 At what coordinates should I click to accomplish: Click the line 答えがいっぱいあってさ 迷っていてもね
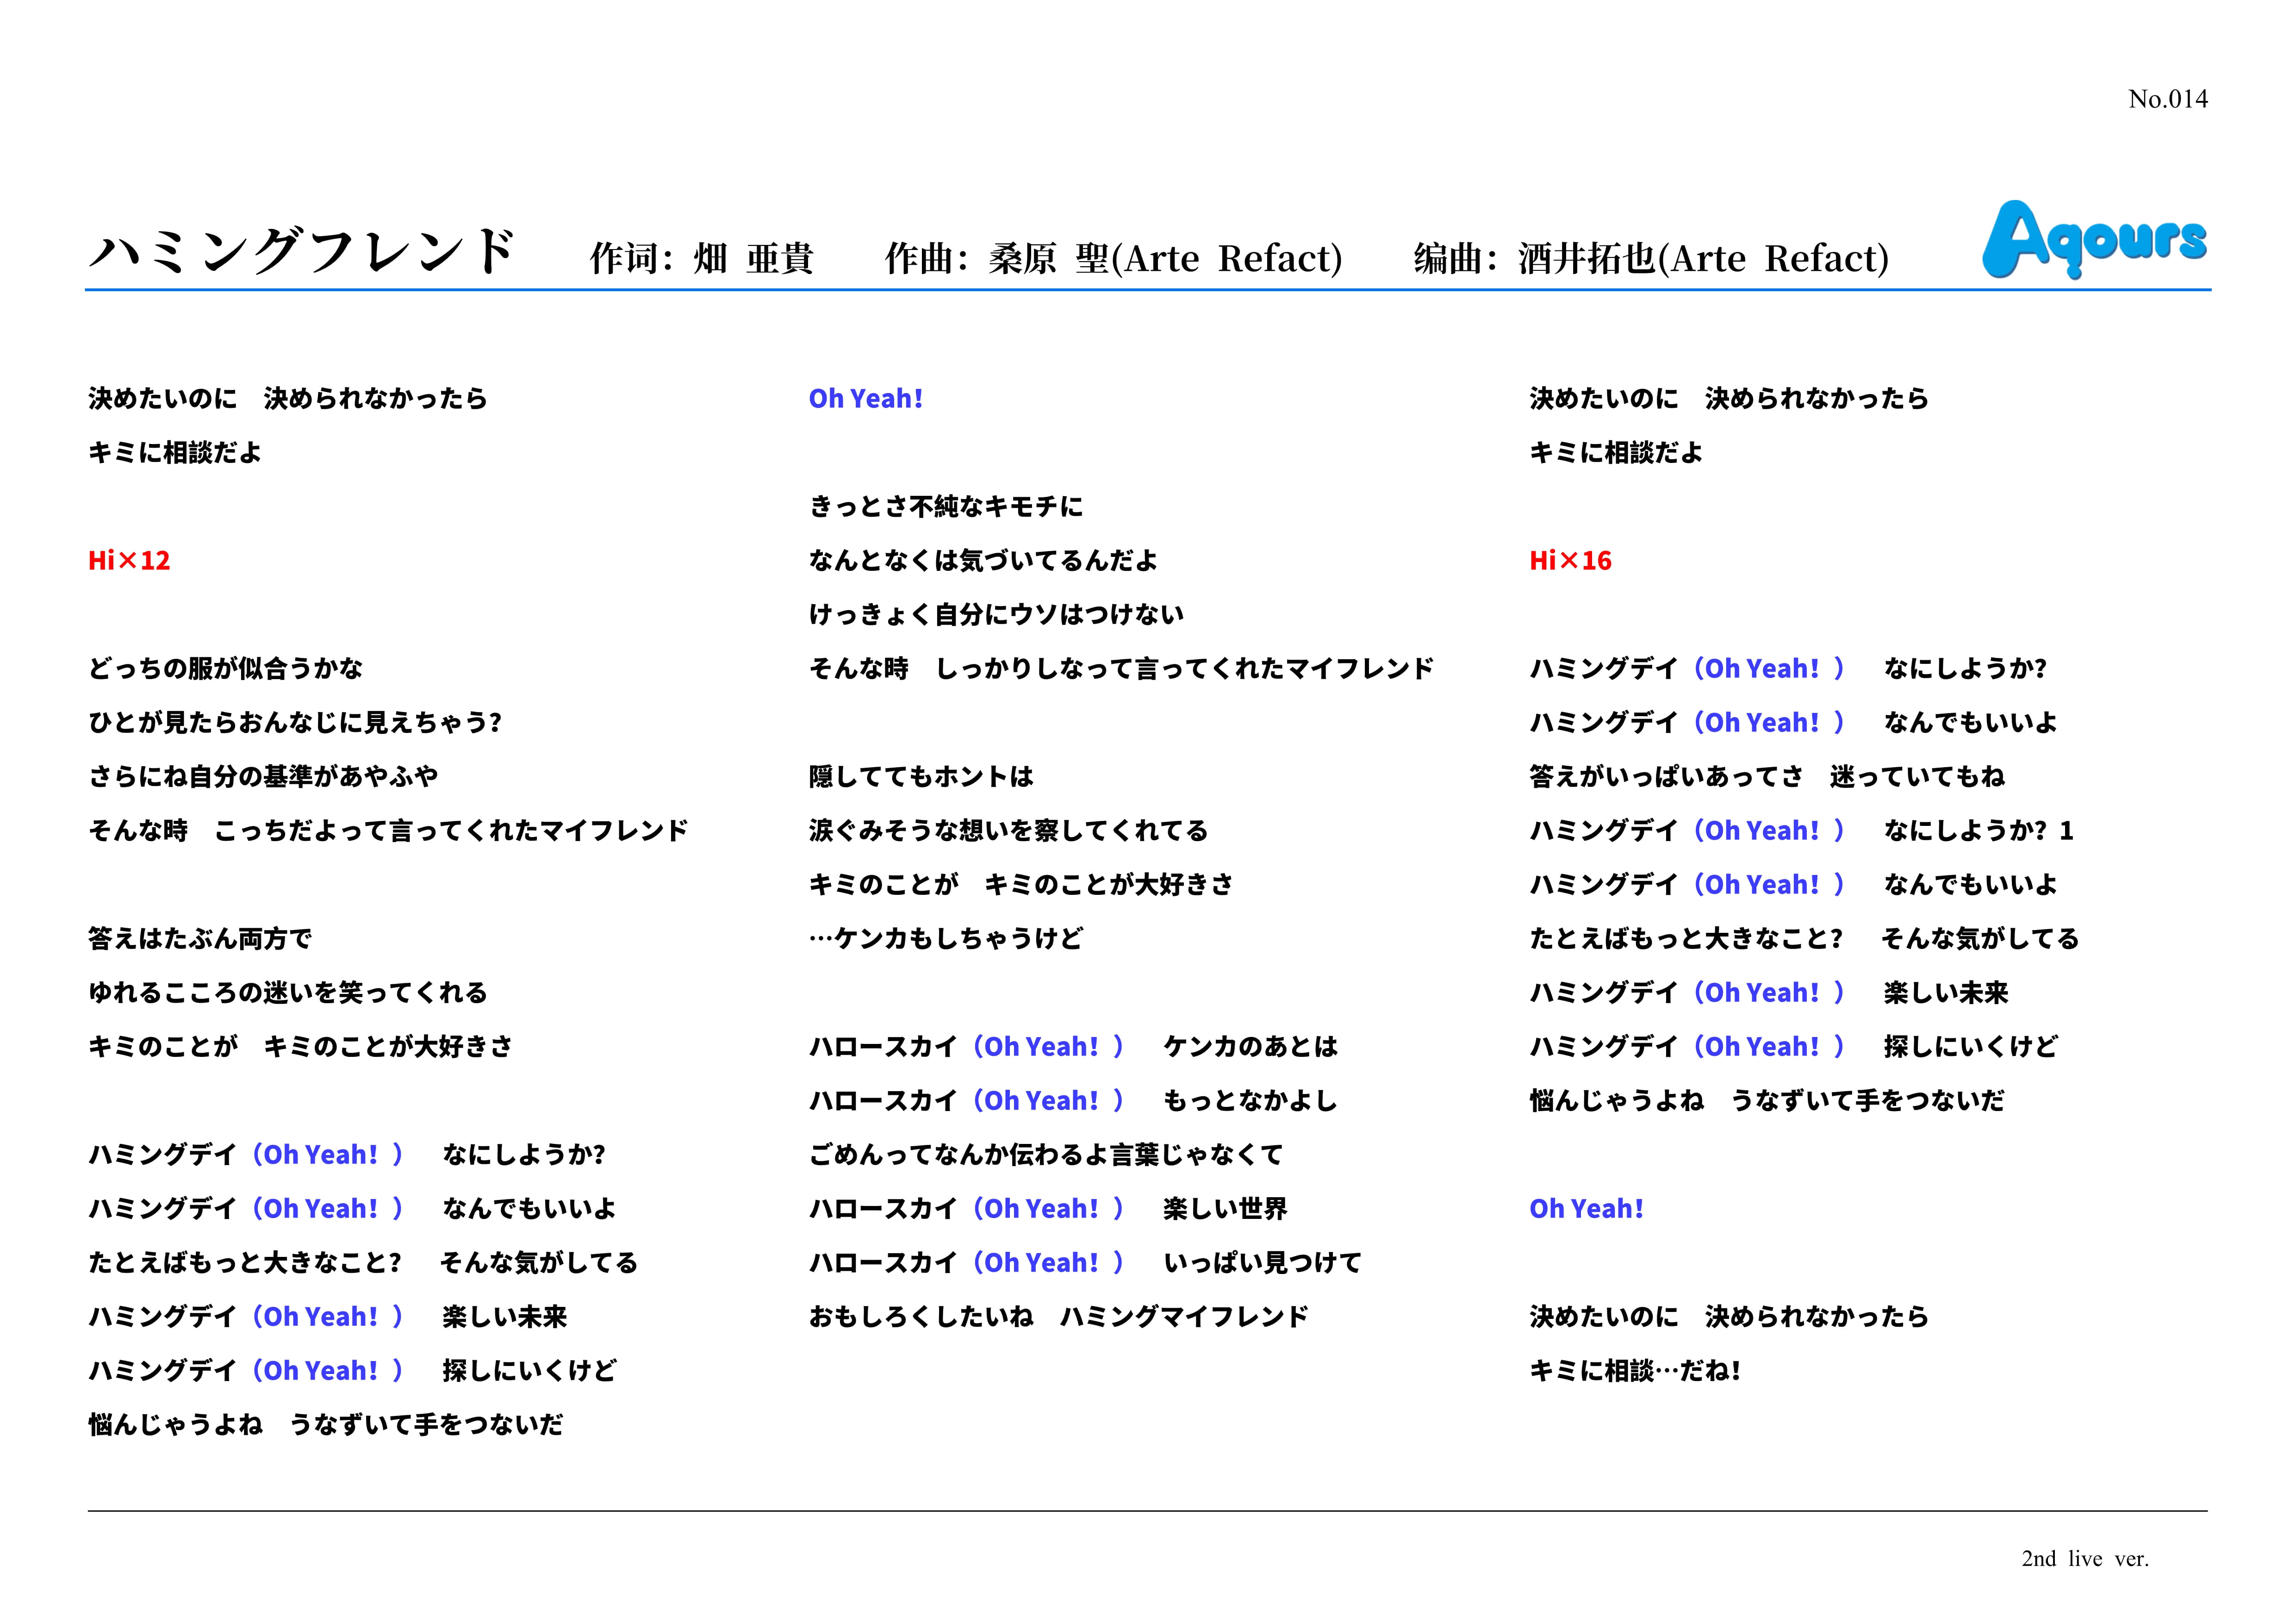(1767, 776)
